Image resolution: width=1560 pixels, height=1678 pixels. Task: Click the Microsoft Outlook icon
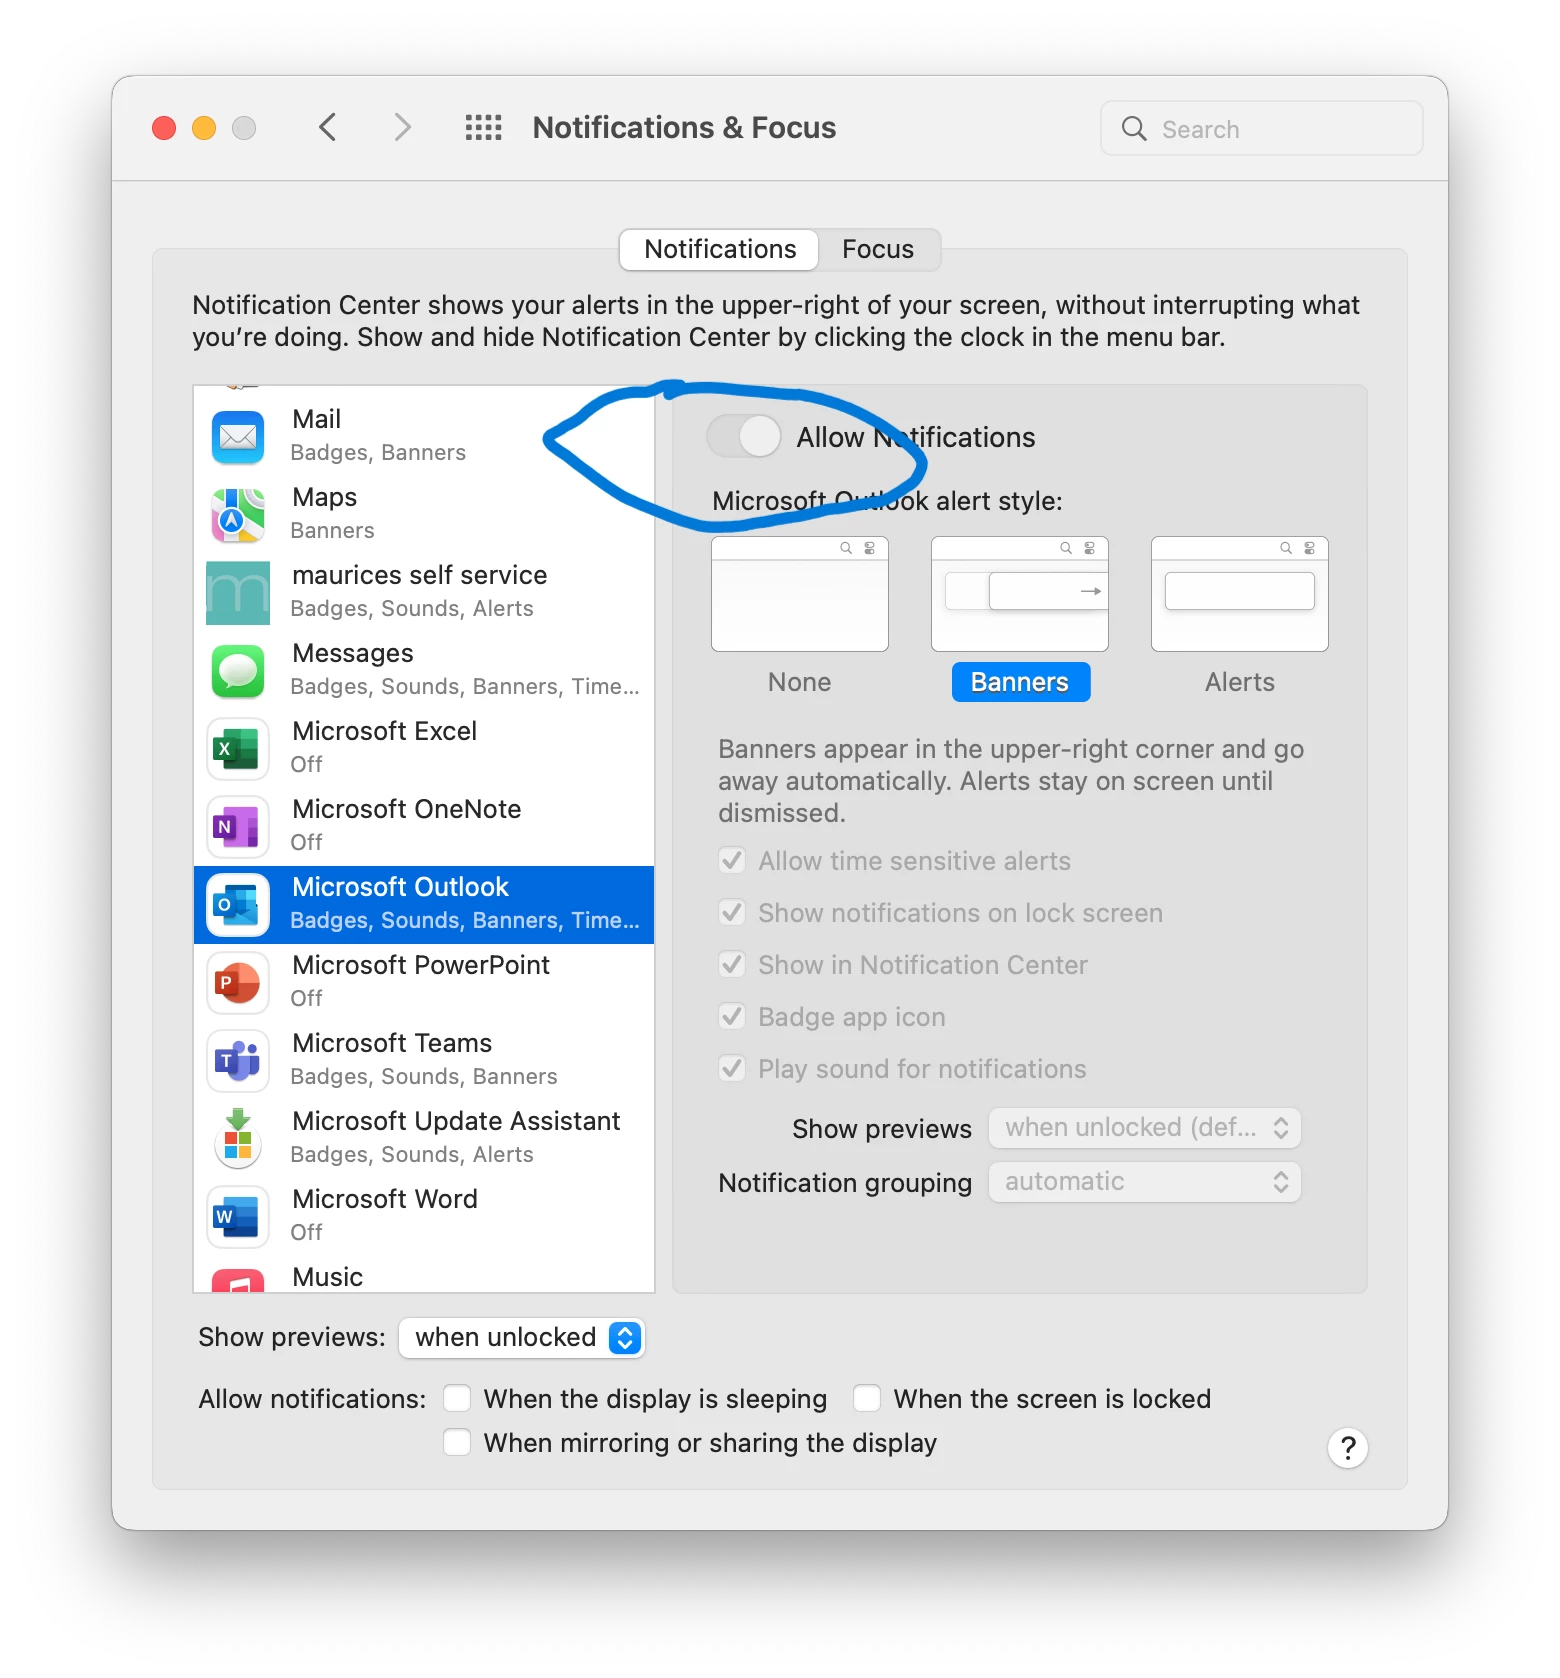click(238, 905)
